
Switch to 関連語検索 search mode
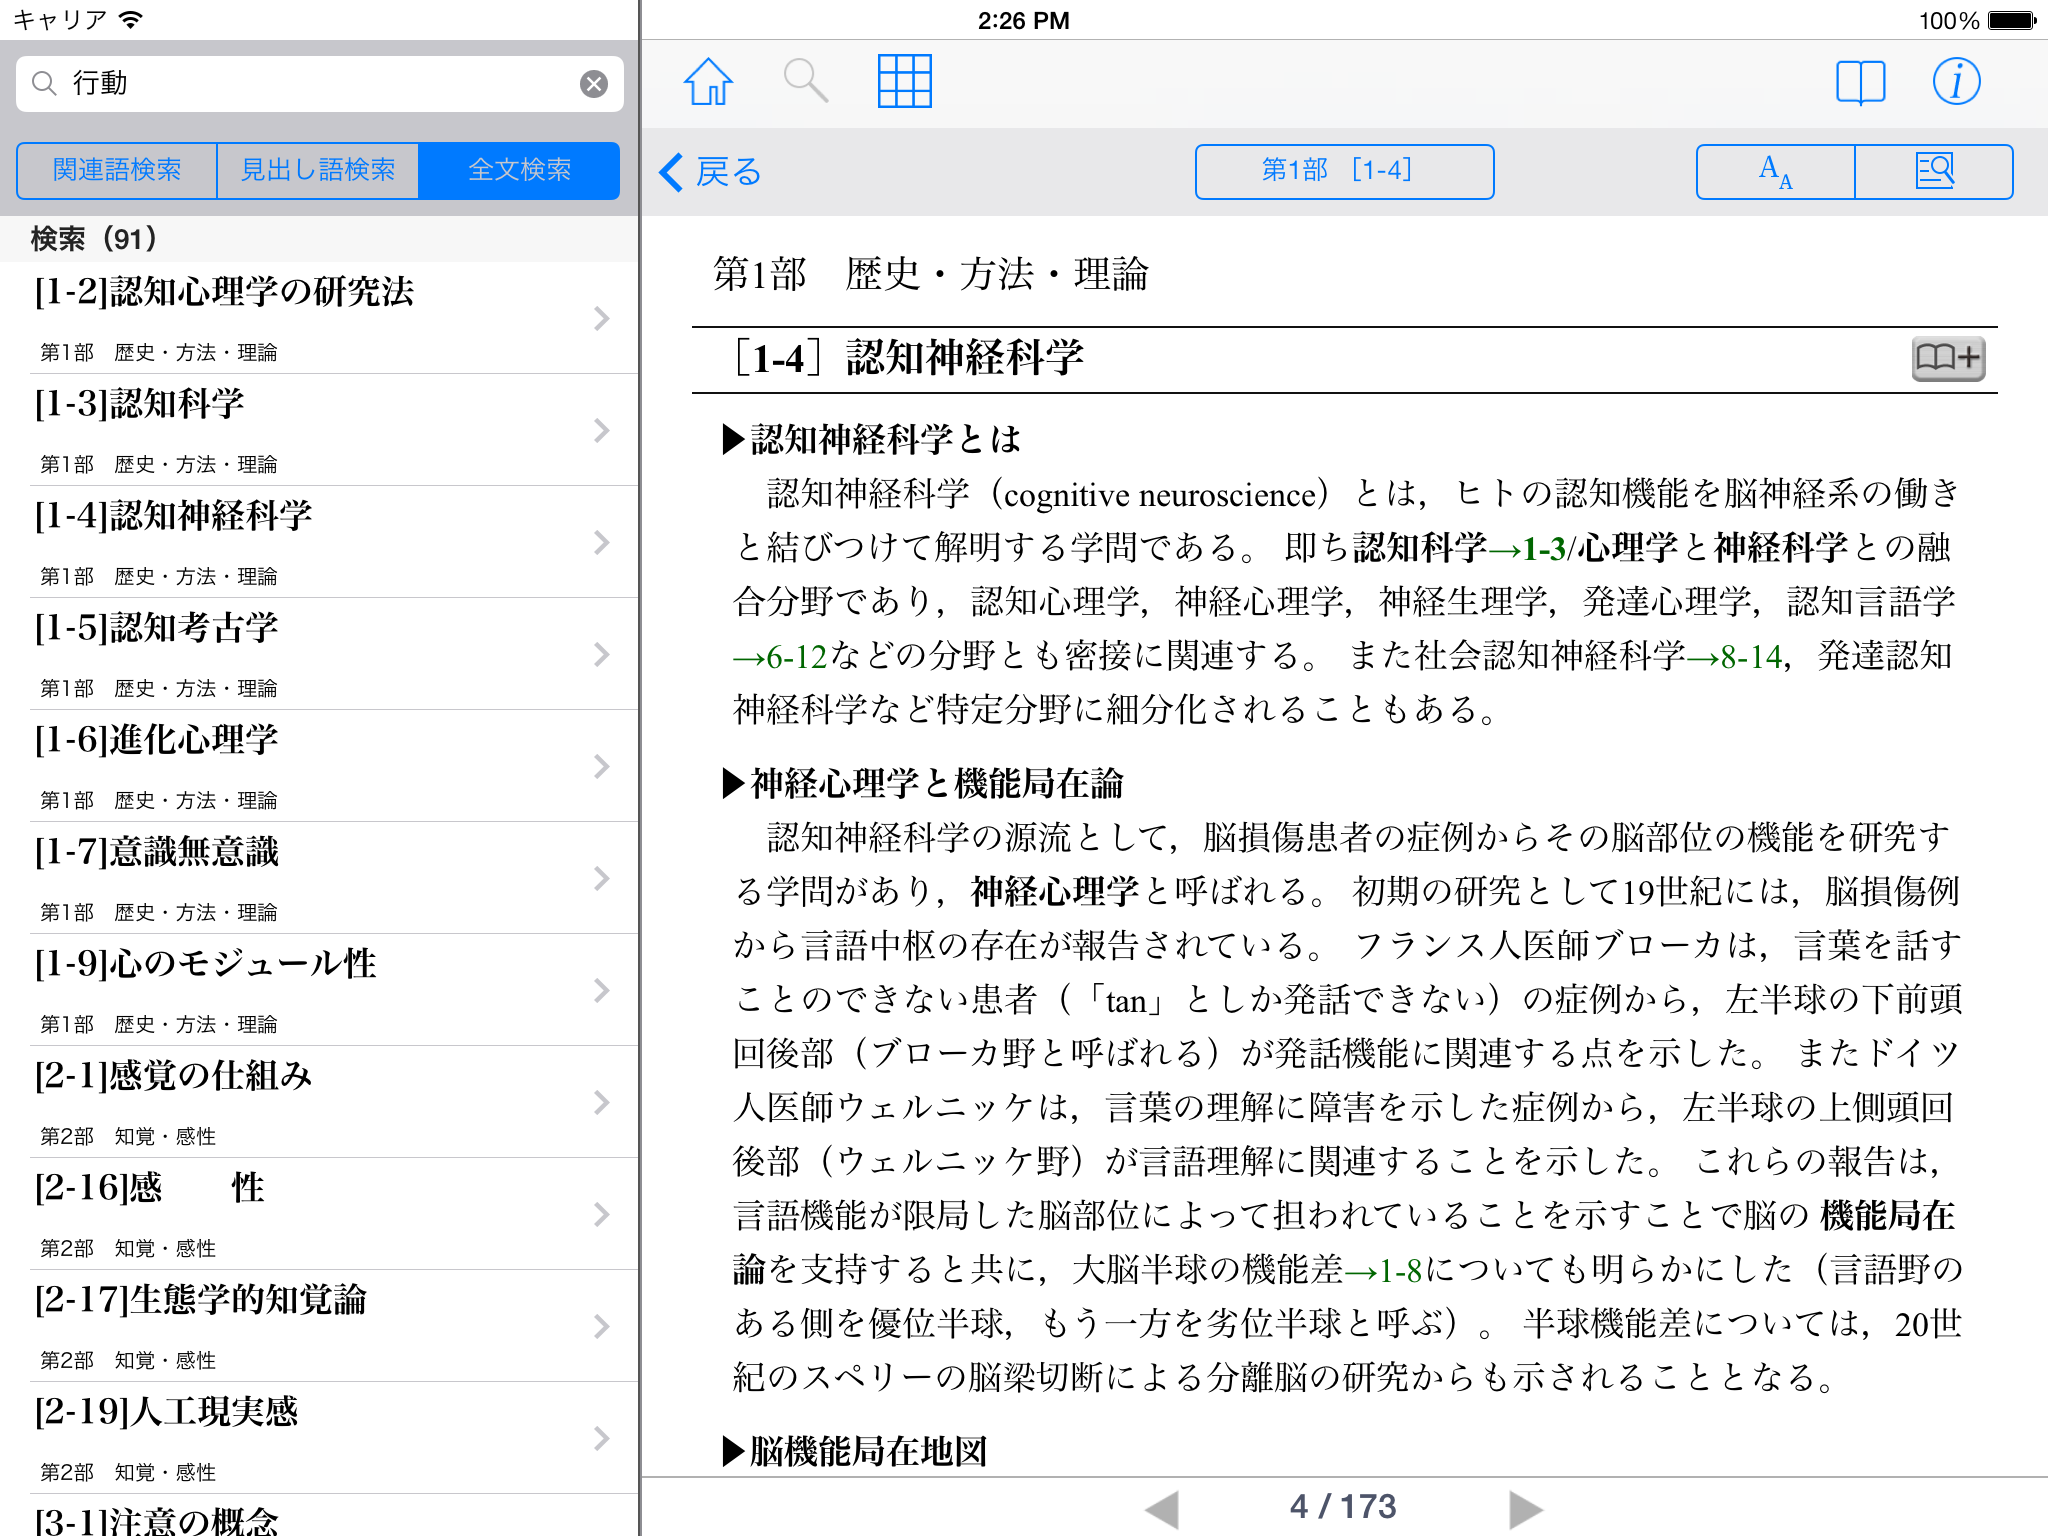(x=117, y=171)
